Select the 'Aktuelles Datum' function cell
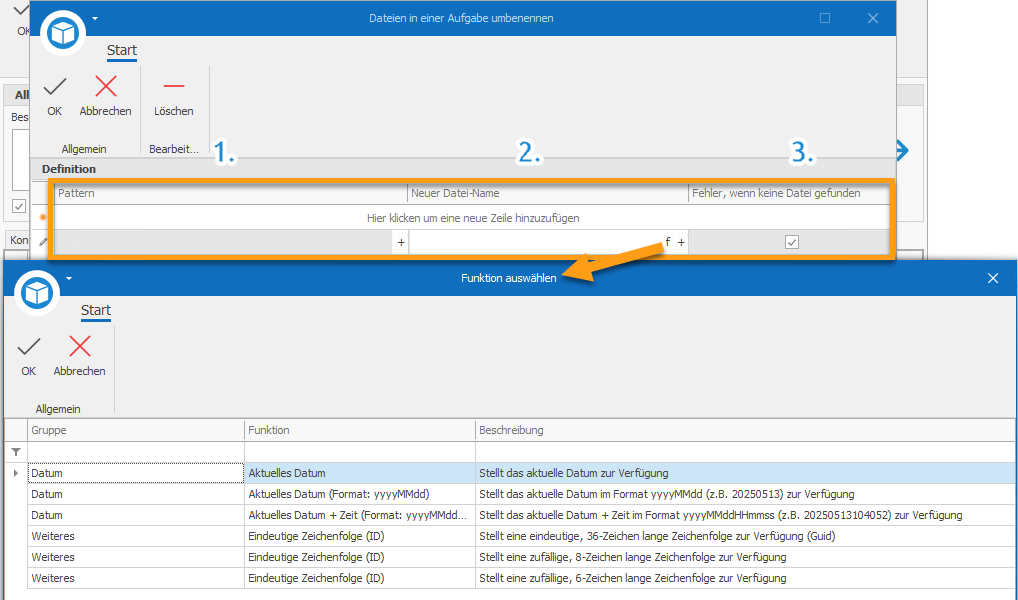 (x=360, y=473)
